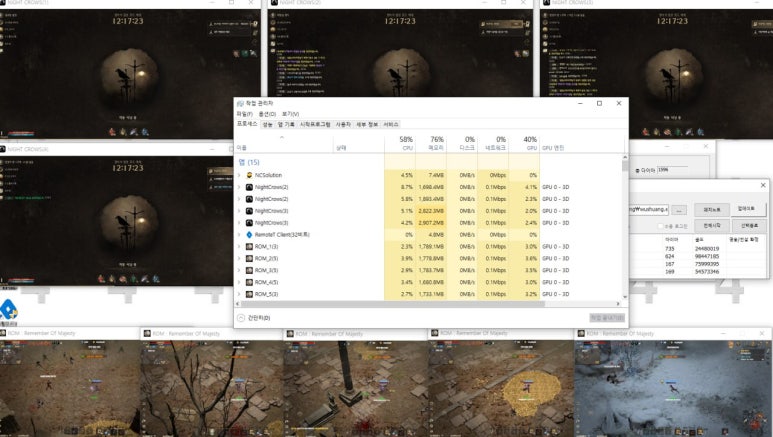The height and width of the screenshot is (437, 773).
Task: Click the NightCrows(2) icon on the 8.7% CPU row
Action: point(249,187)
